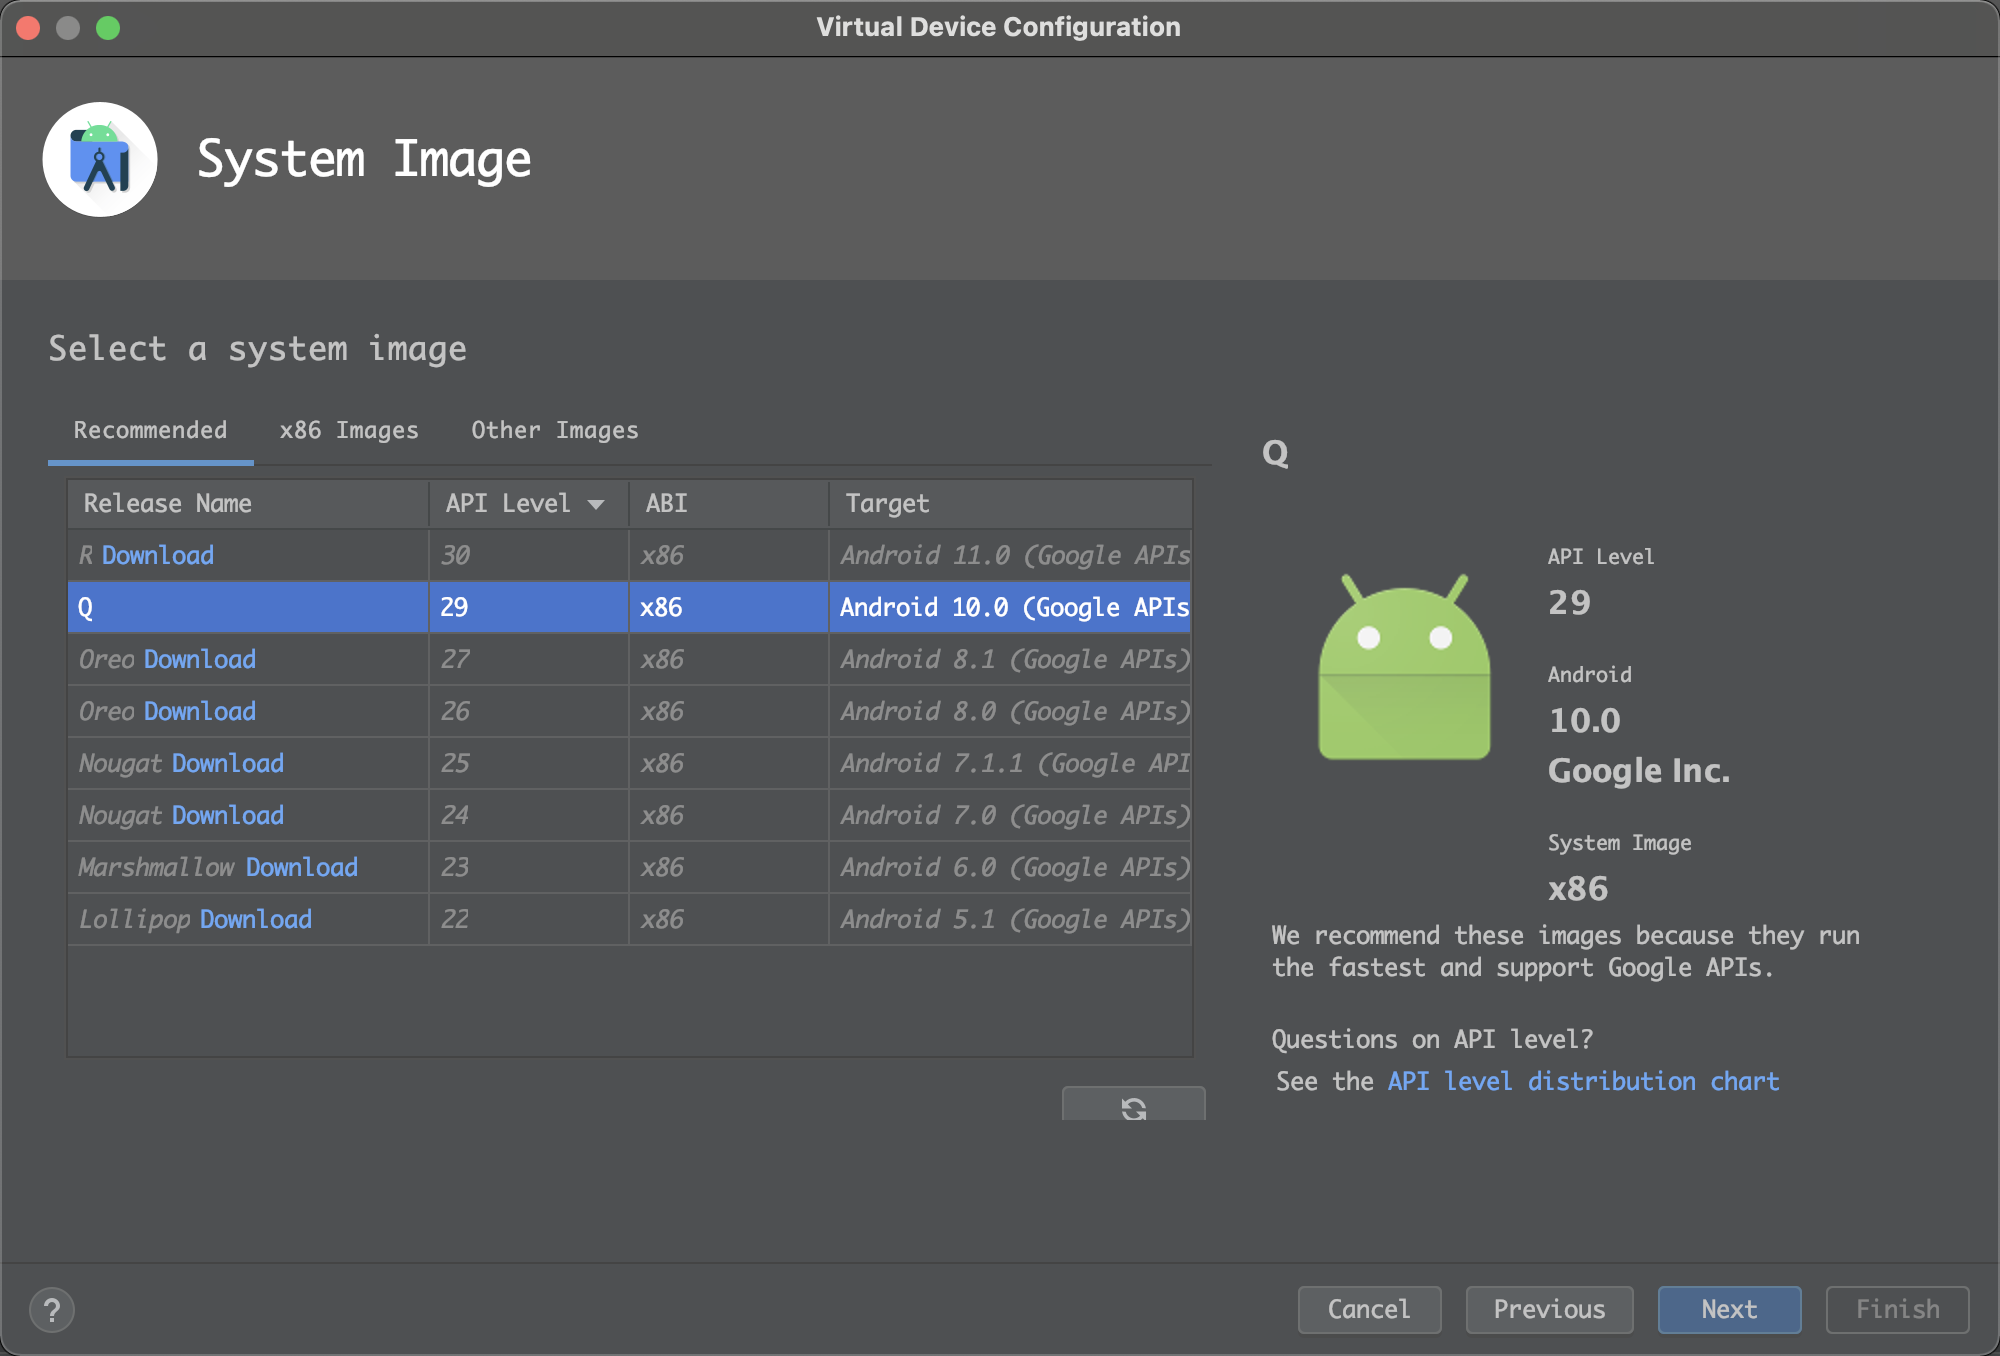Click the x86 ABI cell in Q row
Viewport: 2000px width, 1356px height.
pyautogui.click(x=729, y=607)
